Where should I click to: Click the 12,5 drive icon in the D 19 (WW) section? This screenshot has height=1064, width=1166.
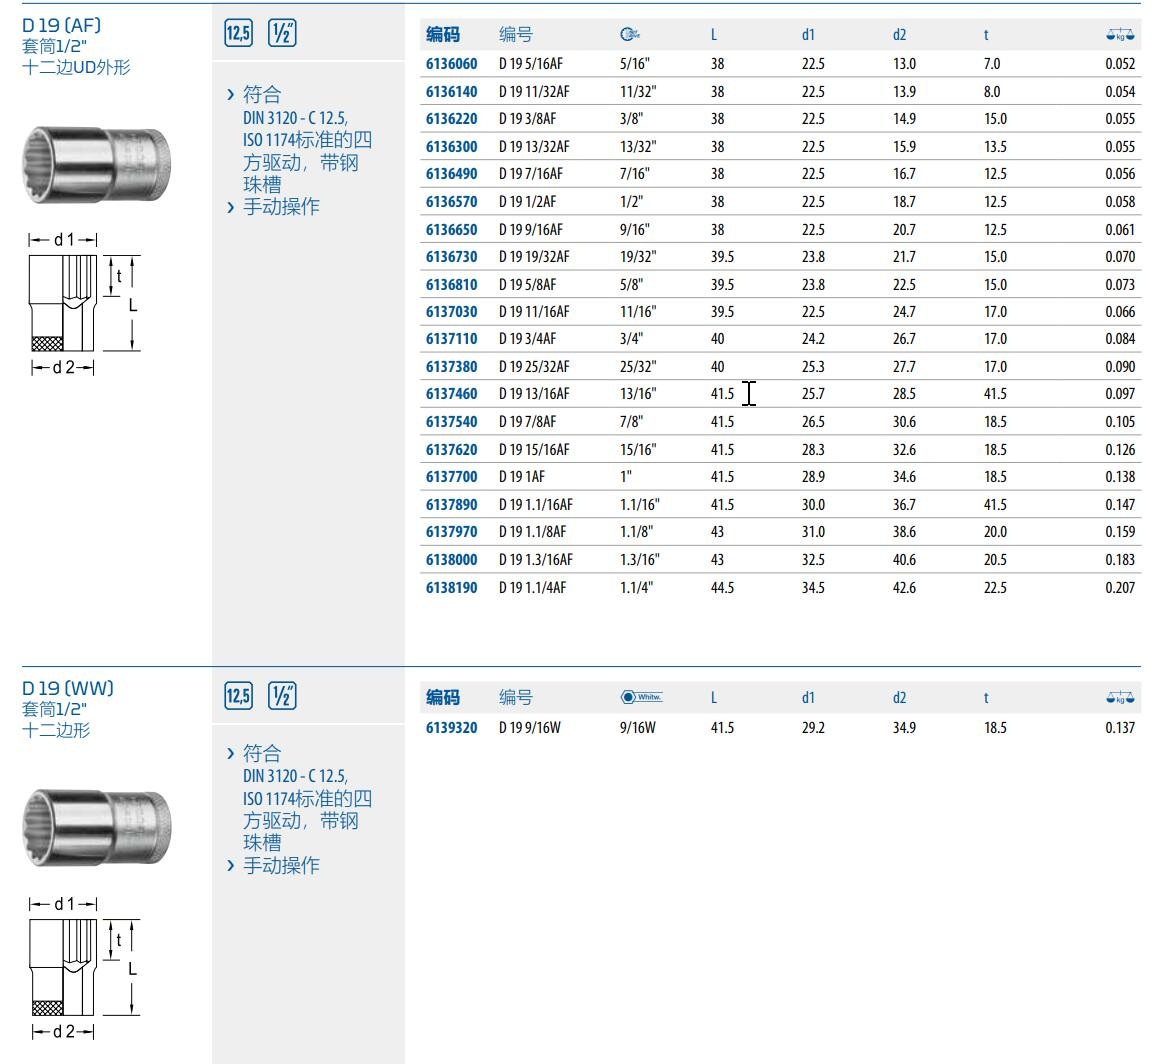click(x=238, y=696)
